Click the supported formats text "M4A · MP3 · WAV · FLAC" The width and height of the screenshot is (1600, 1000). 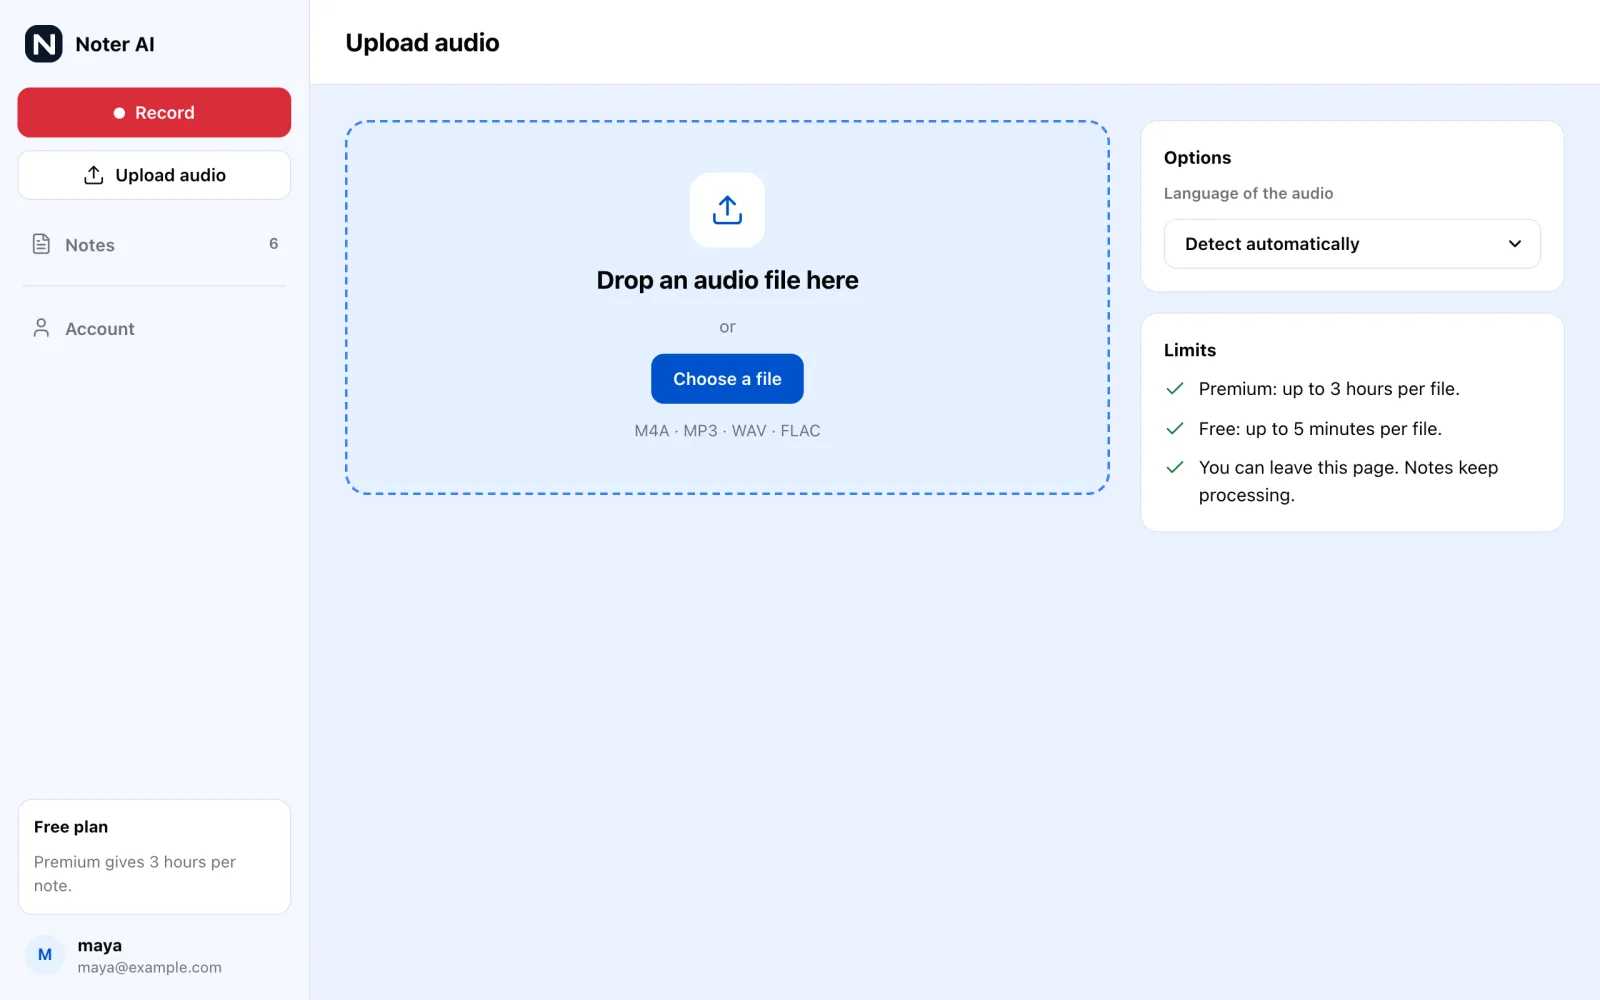pyautogui.click(x=727, y=431)
